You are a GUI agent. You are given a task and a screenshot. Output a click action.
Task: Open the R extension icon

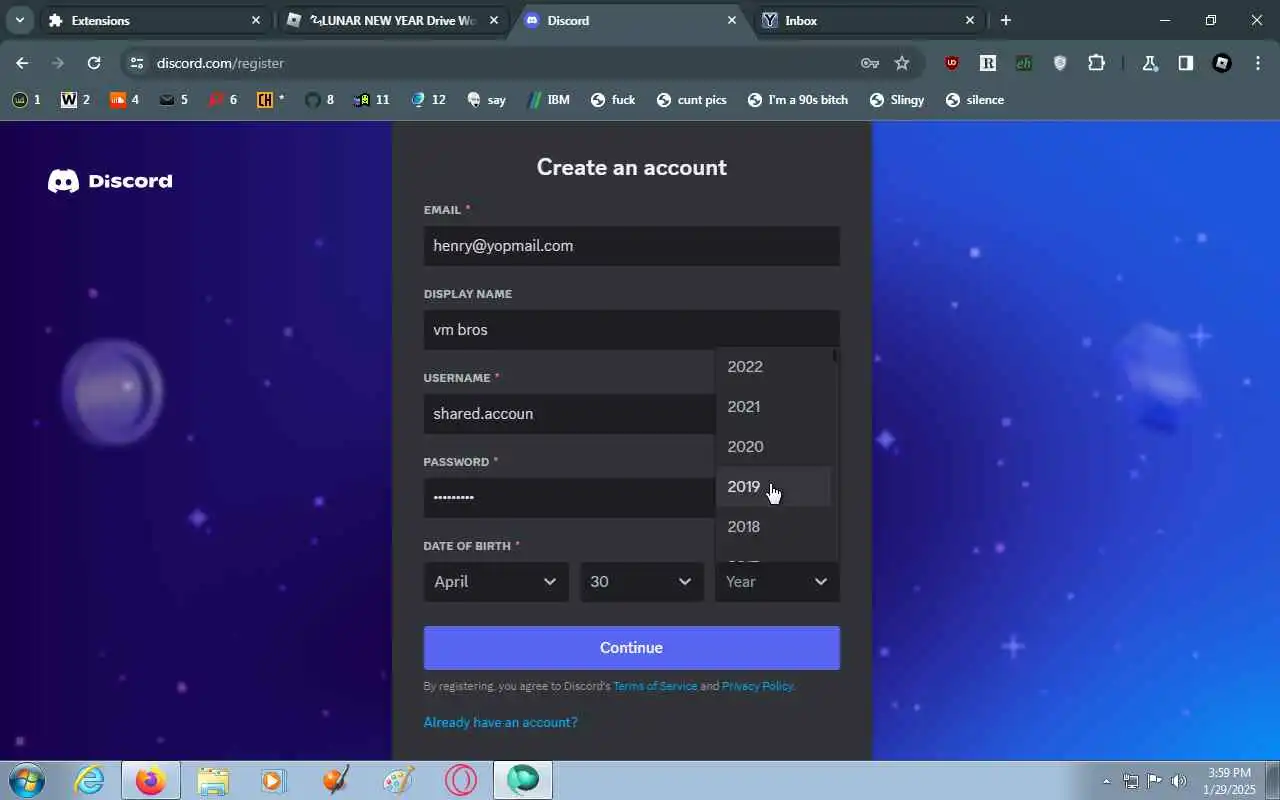point(988,63)
